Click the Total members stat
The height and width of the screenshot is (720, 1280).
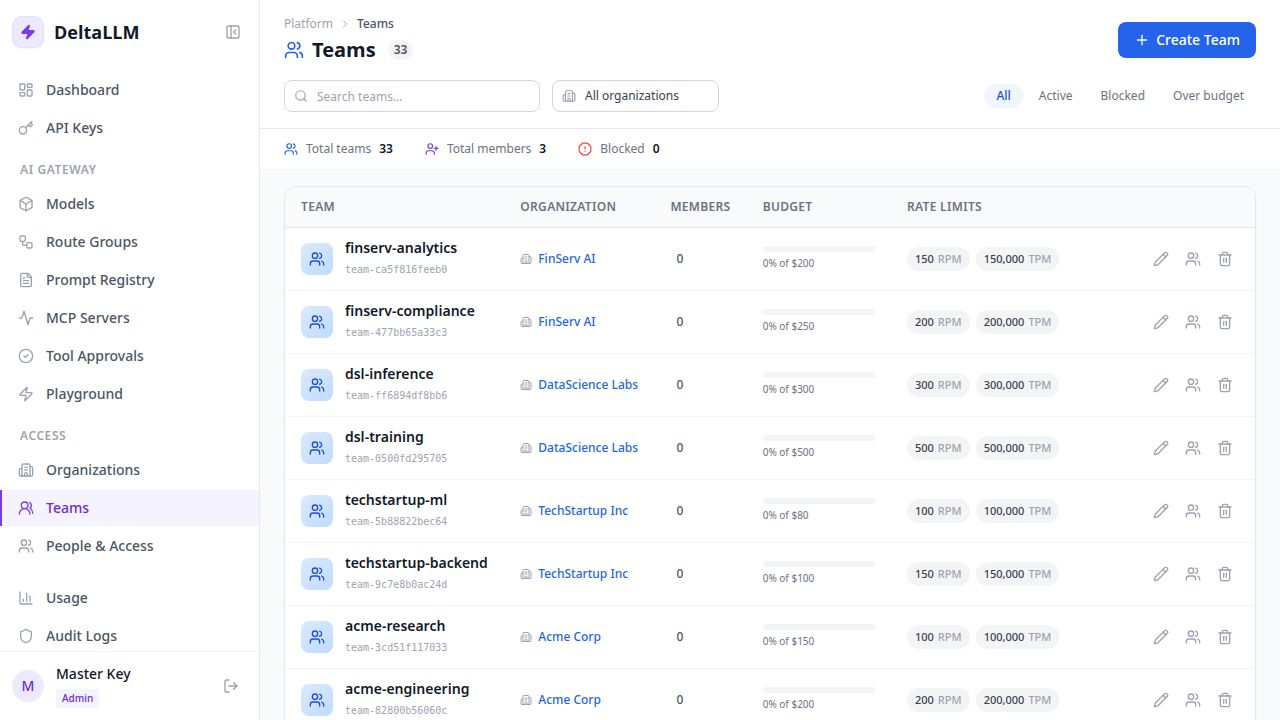click(x=486, y=149)
